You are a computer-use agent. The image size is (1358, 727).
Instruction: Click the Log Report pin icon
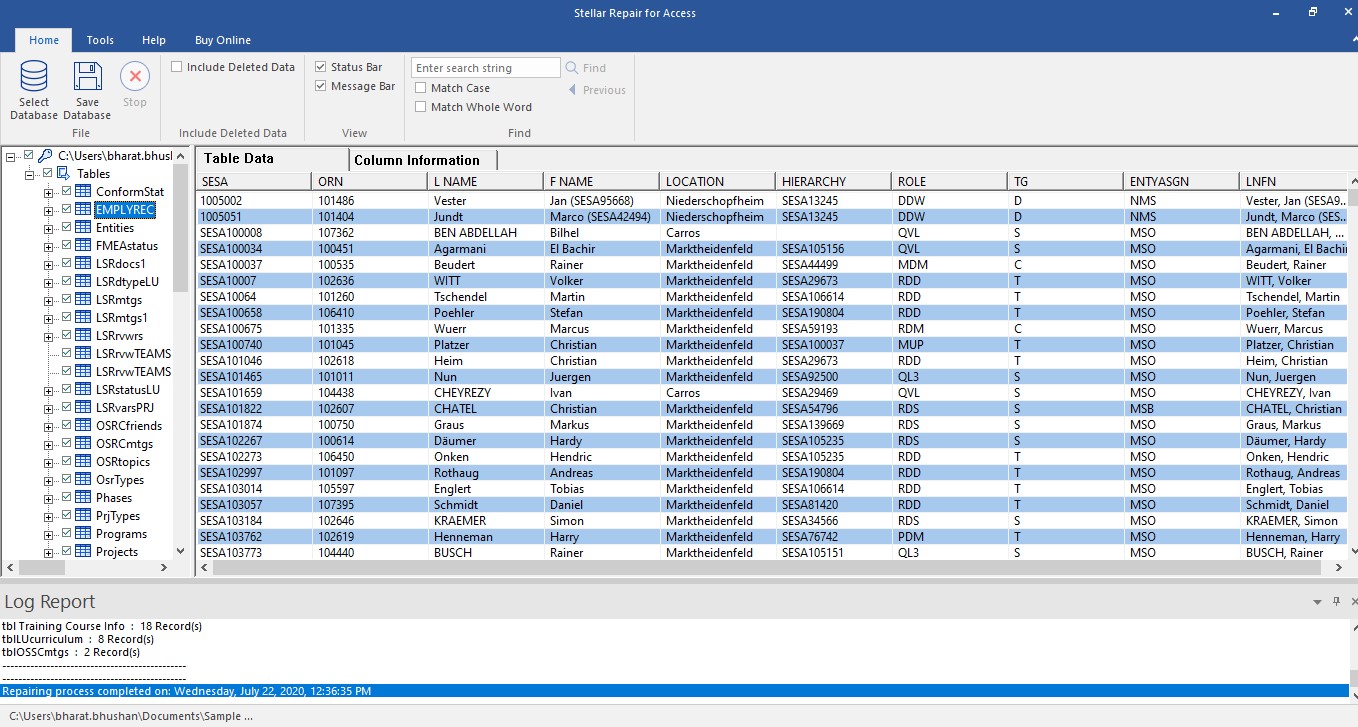1336,601
